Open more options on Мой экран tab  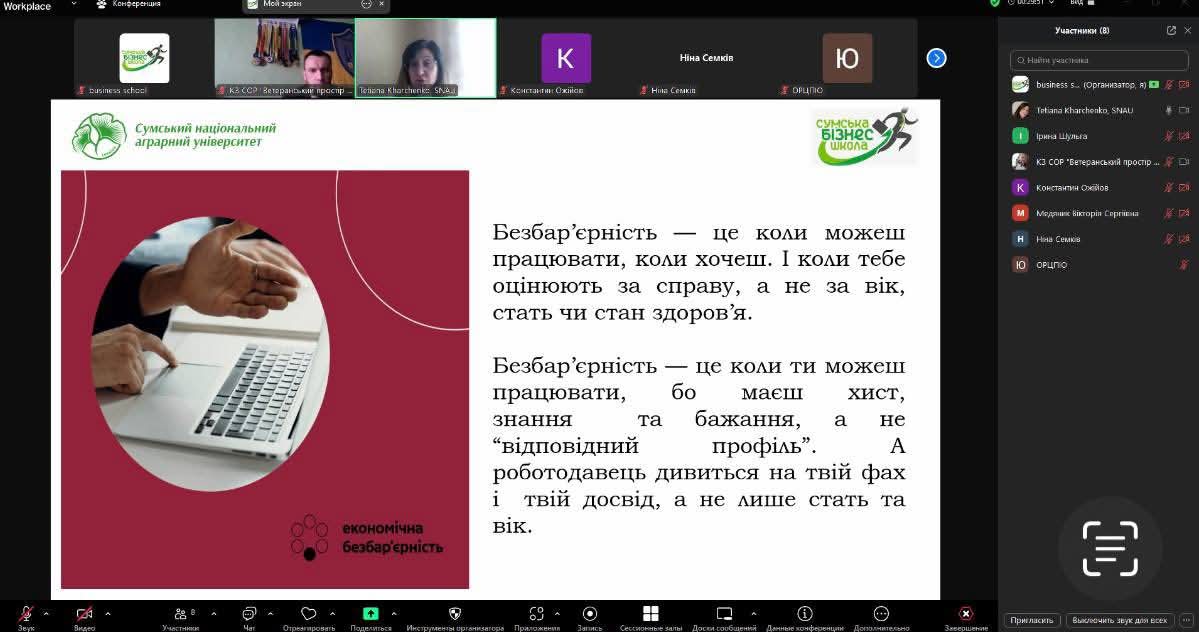click(x=366, y=4)
